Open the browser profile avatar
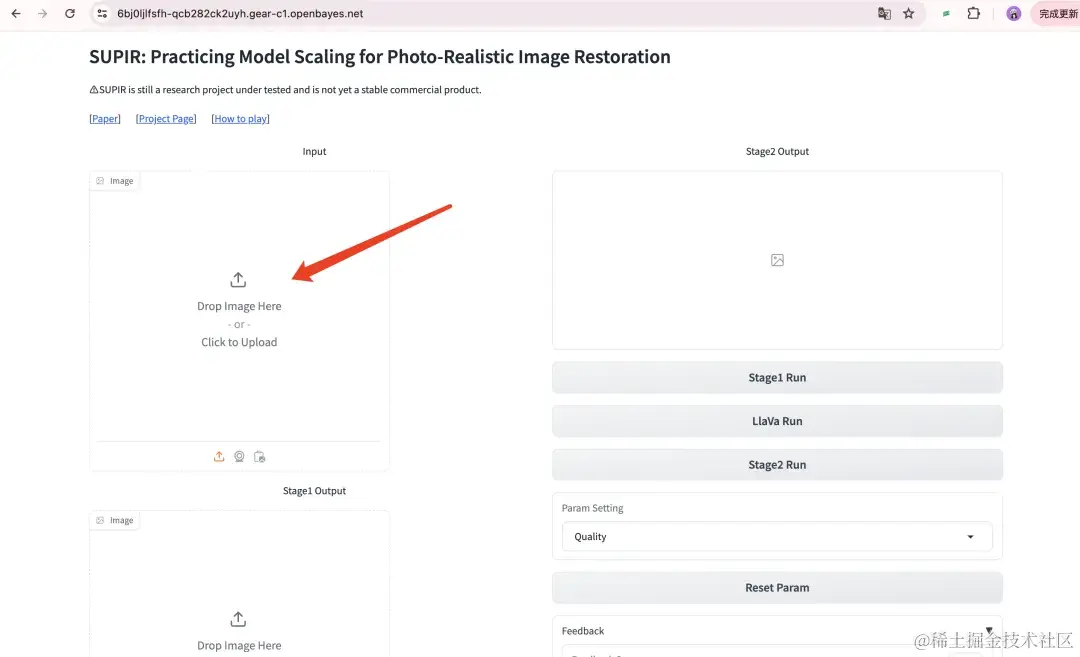Image resolution: width=1080 pixels, height=657 pixels. pos(1013,13)
